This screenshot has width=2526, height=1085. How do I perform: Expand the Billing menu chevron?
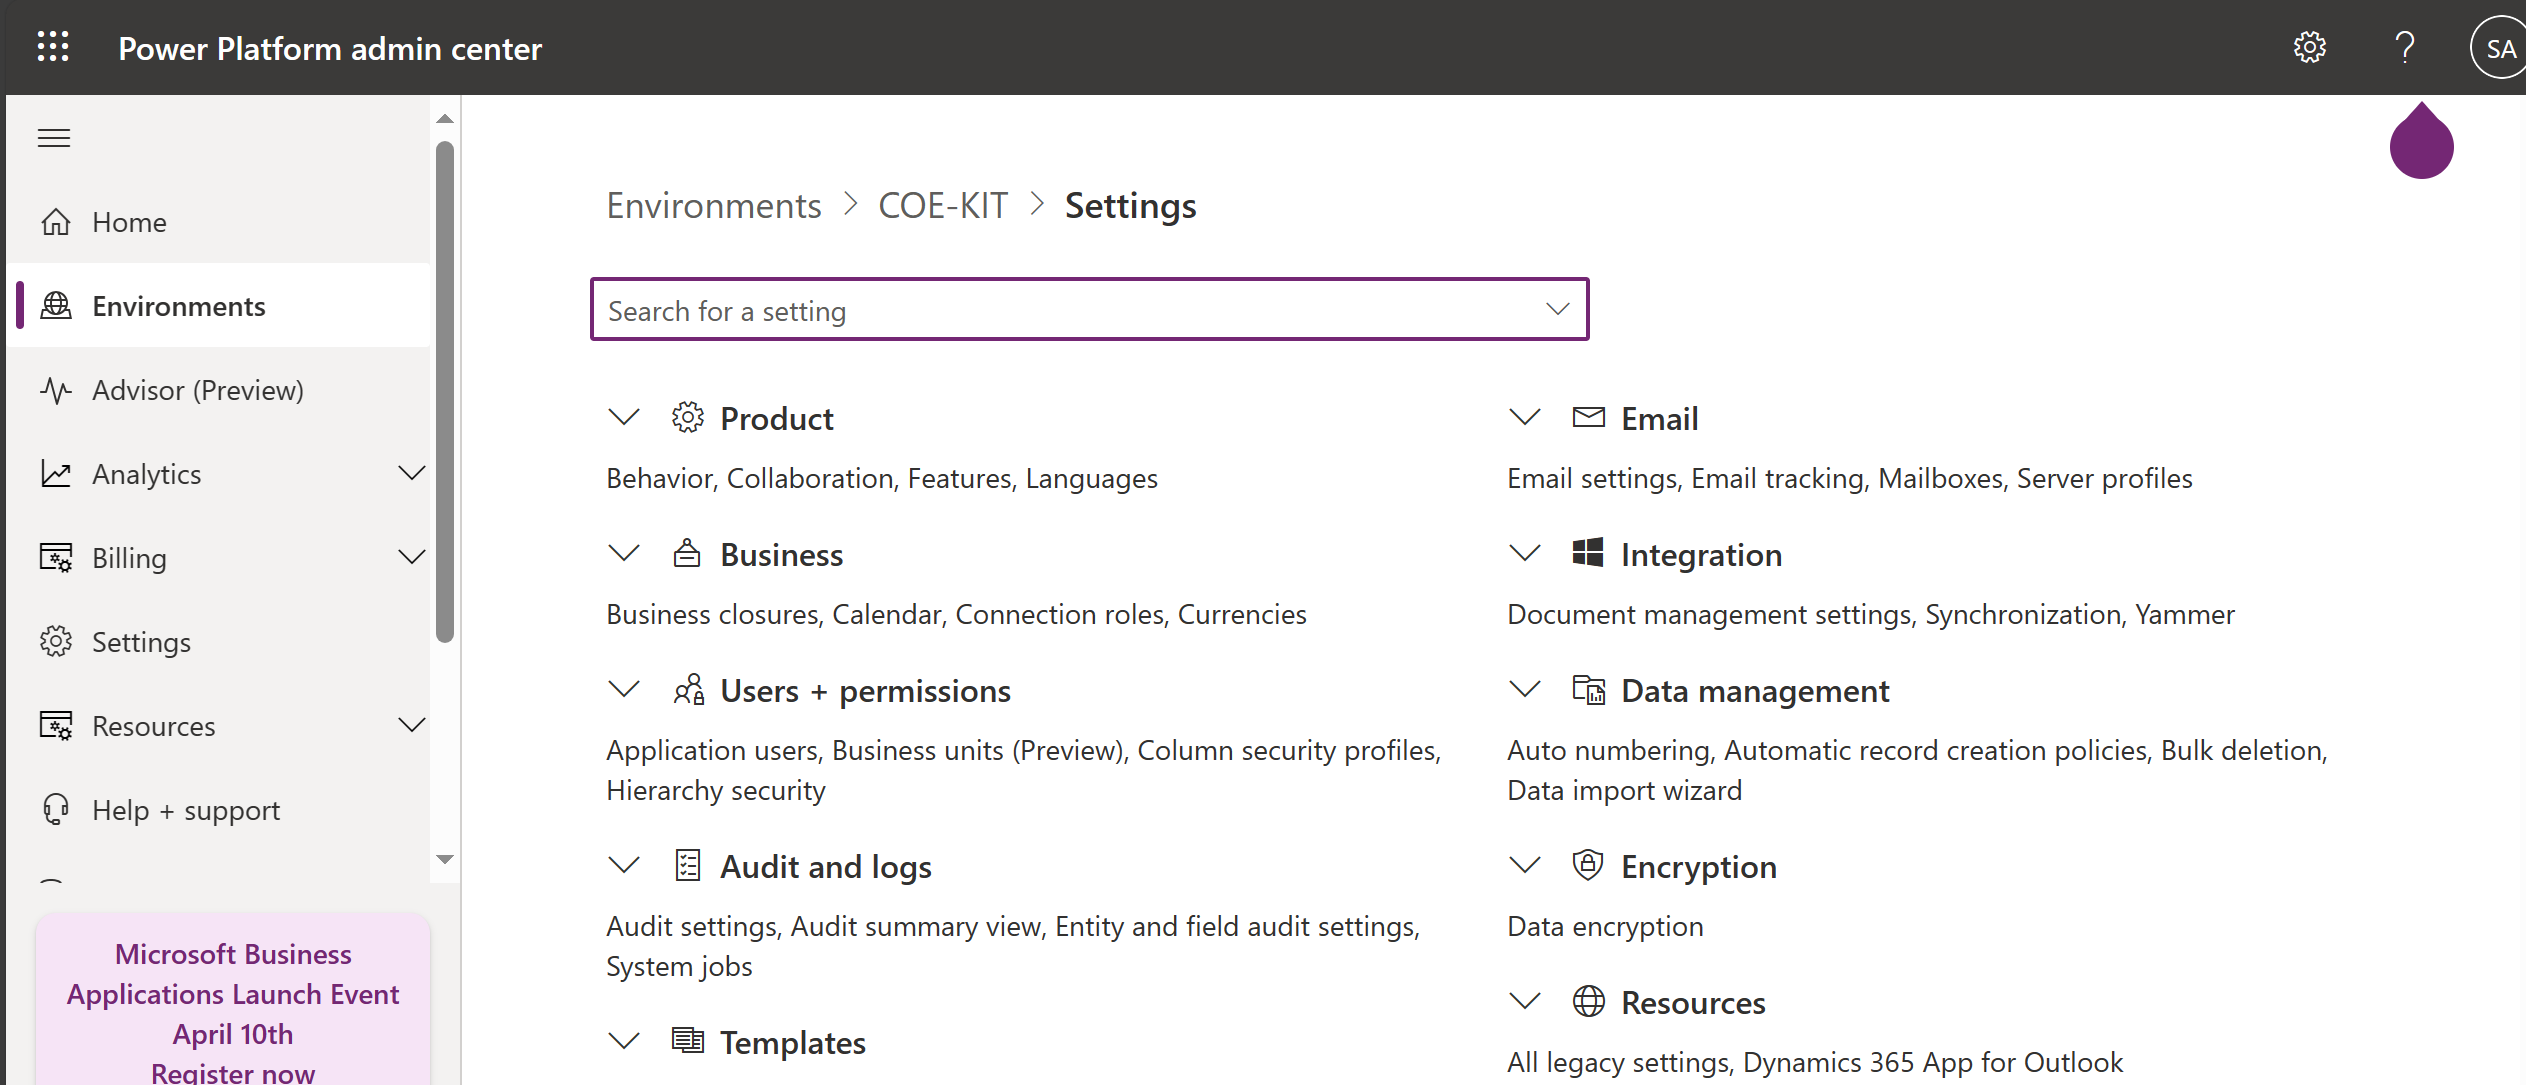point(412,557)
